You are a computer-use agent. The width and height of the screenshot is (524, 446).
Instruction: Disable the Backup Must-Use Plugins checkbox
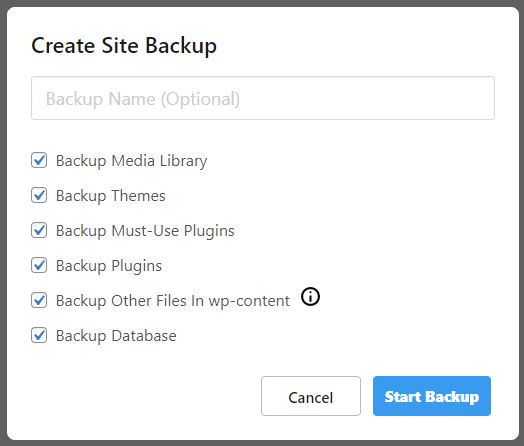[39, 230]
